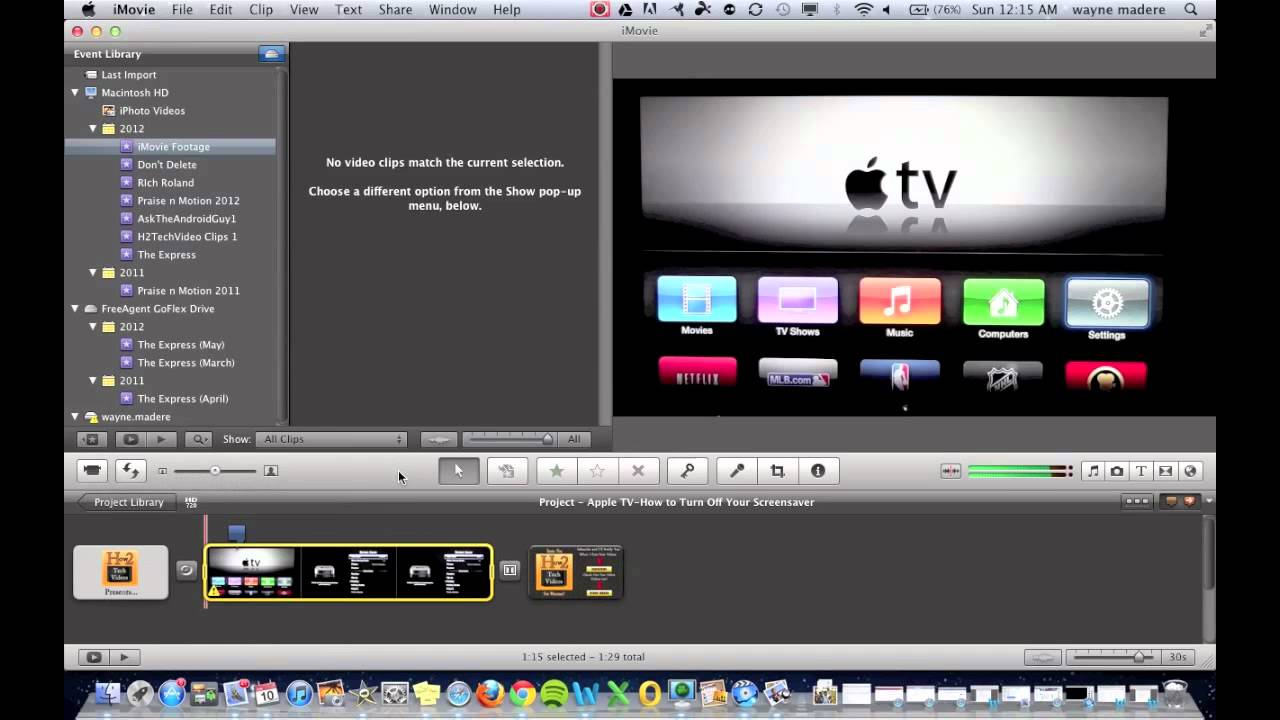Image resolution: width=1280 pixels, height=720 pixels.
Task: Play the project from the beginning
Action: 124,657
